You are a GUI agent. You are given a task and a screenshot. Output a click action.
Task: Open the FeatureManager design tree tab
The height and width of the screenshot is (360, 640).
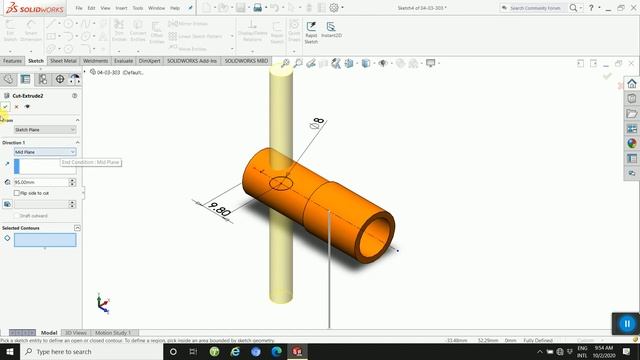[x=9, y=79]
